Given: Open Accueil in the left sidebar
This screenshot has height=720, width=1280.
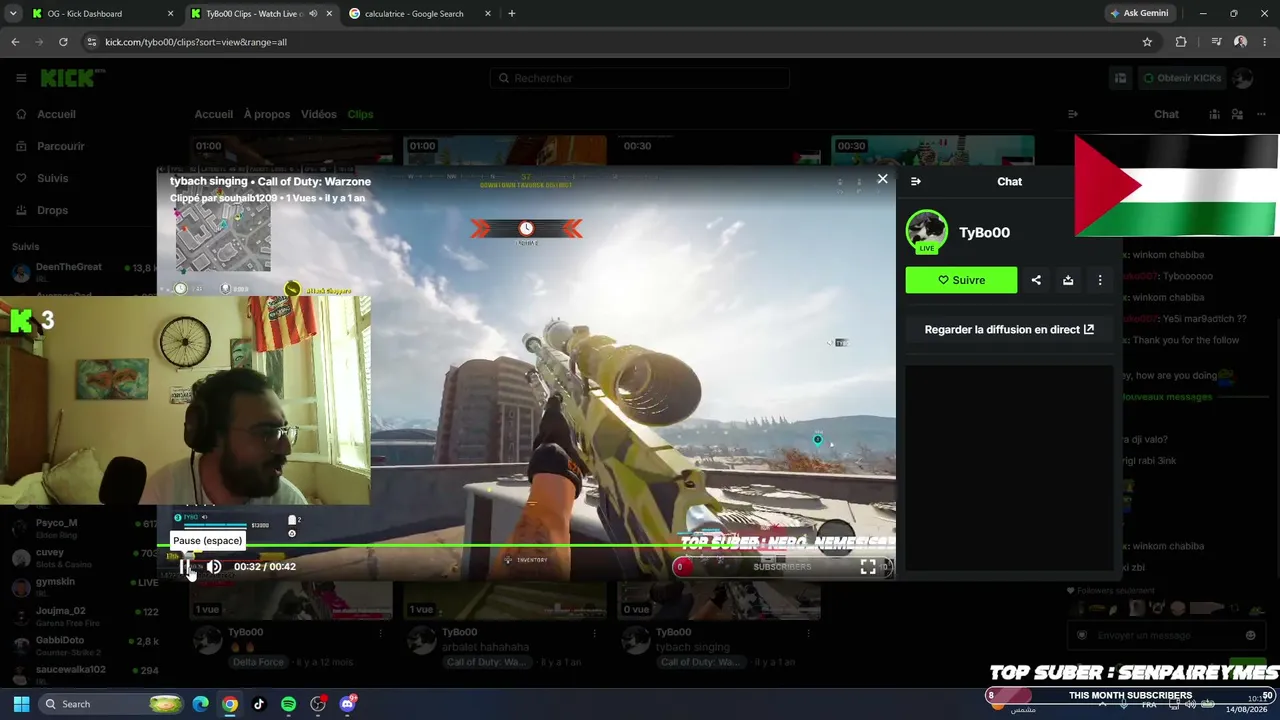Looking at the screenshot, I should coord(57,114).
